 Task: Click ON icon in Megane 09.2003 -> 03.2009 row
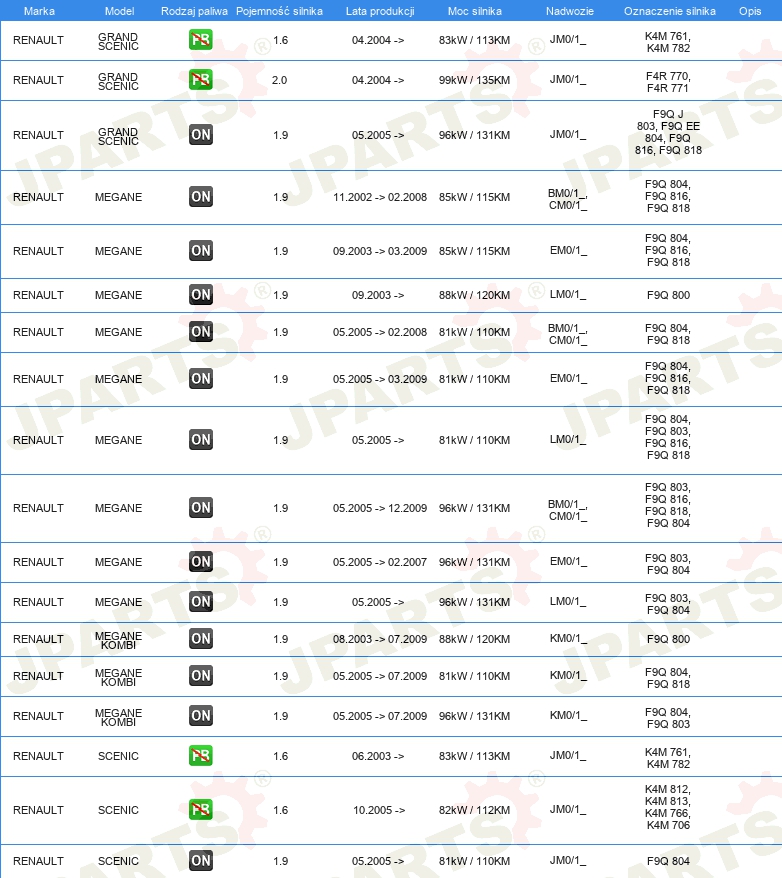coord(200,250)
